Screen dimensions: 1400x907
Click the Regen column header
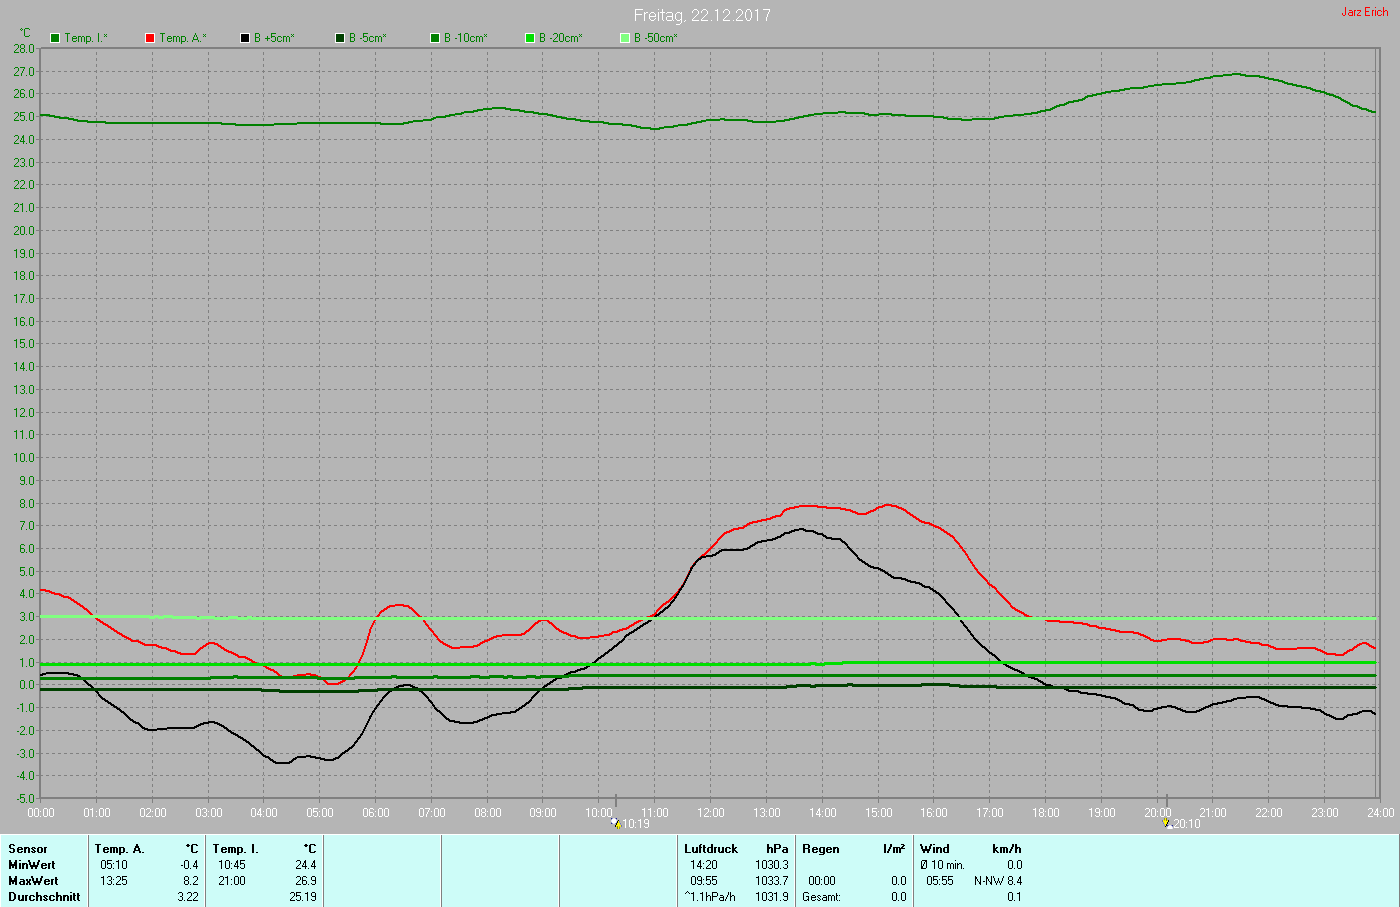point(821,849)
